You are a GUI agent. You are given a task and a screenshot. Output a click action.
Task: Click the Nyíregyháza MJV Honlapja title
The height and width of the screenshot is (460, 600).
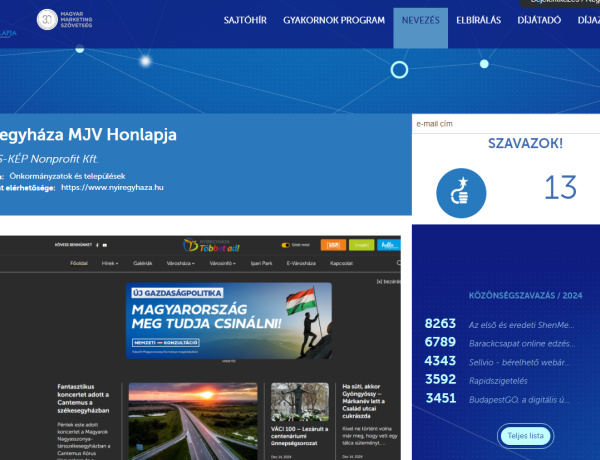point(88,135)
